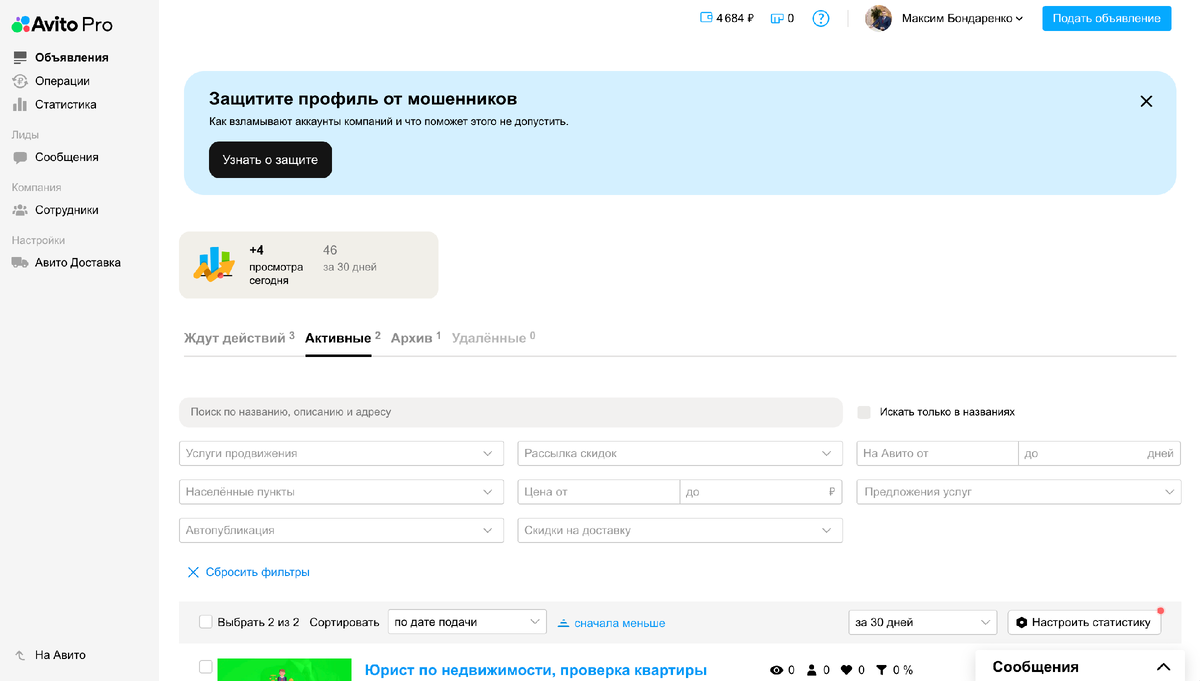Screen dimensions: 1200x681
Task: Click the Статистика bar chart icon
Action: pyautogui.click(x=20, y=104)
